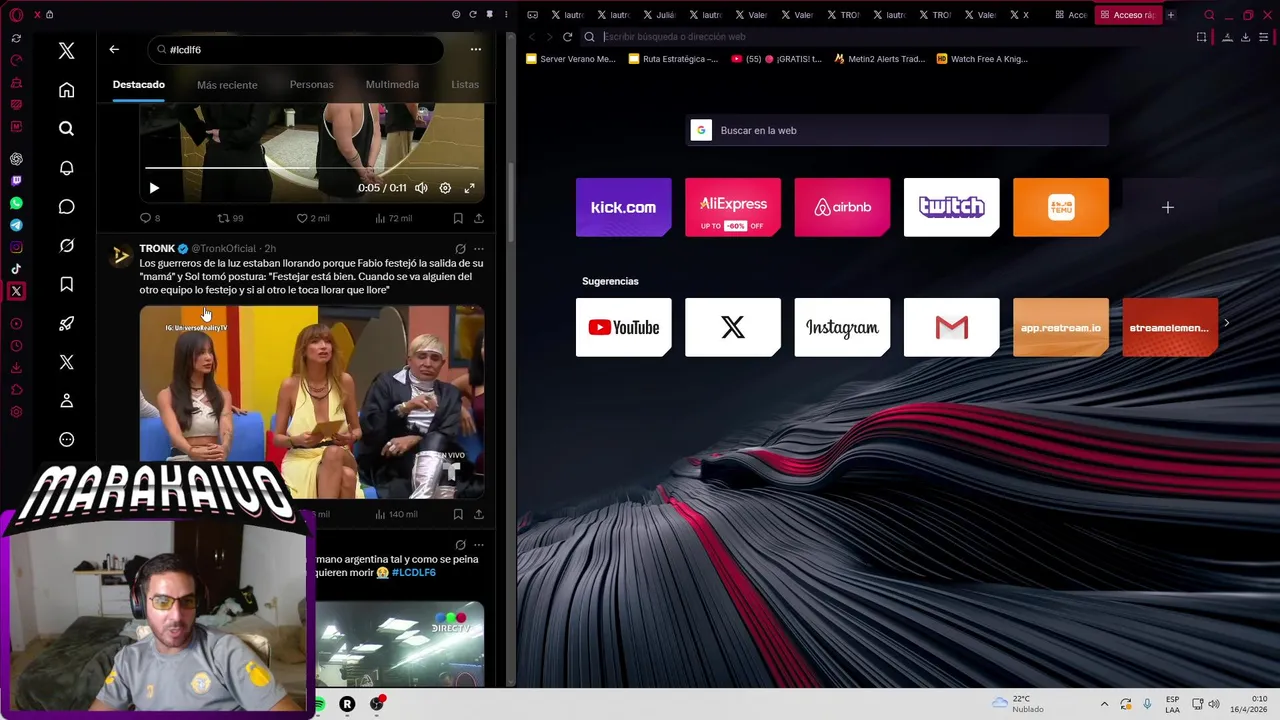Open more options on third tweet

tap(479, 545)
